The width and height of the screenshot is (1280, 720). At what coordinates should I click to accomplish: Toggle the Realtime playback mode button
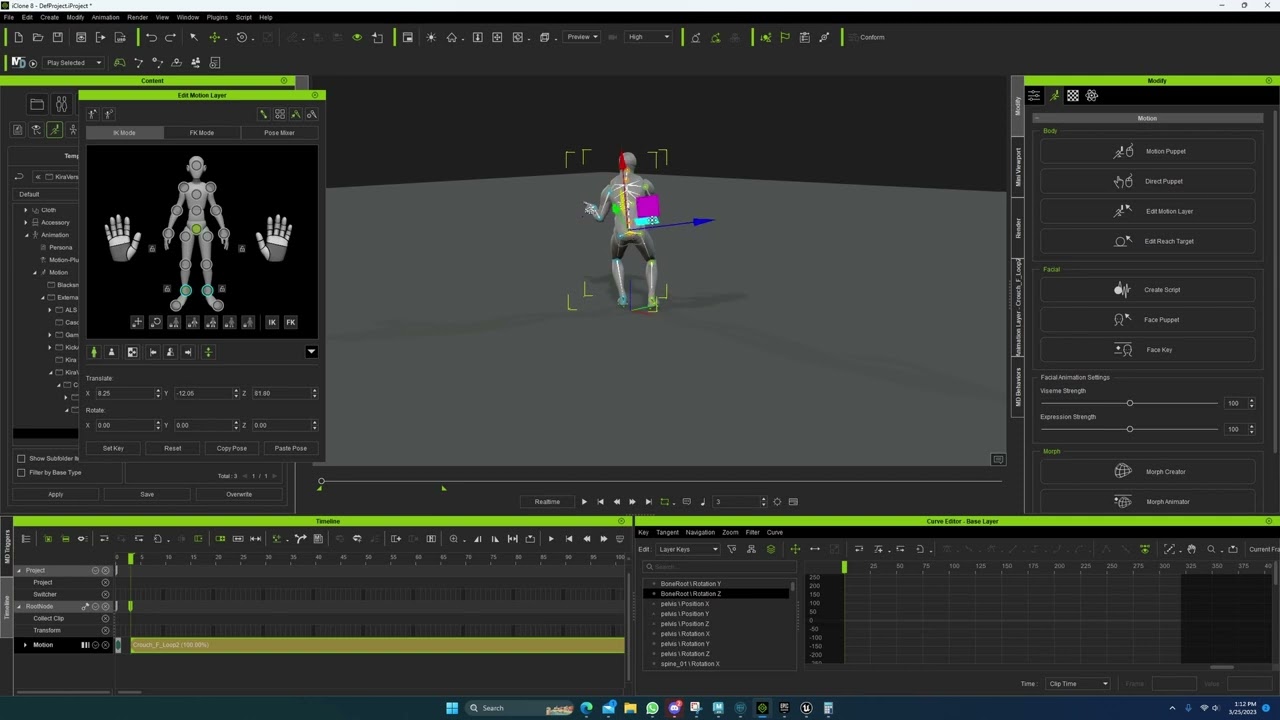coord(547,502)
